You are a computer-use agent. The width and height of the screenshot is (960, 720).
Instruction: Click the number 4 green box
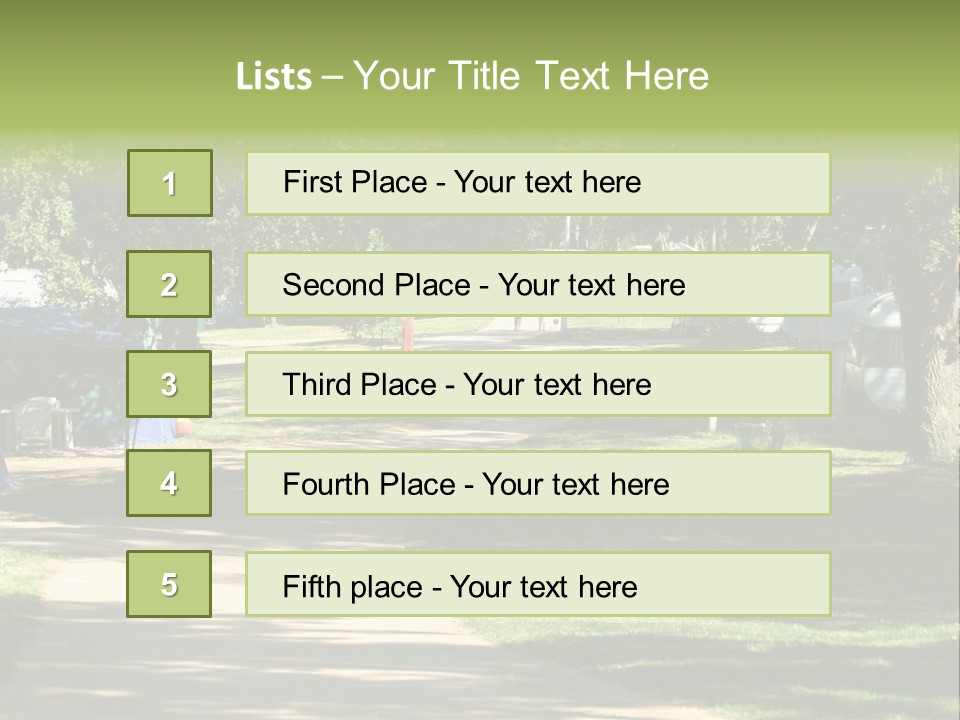pos(170,483)
